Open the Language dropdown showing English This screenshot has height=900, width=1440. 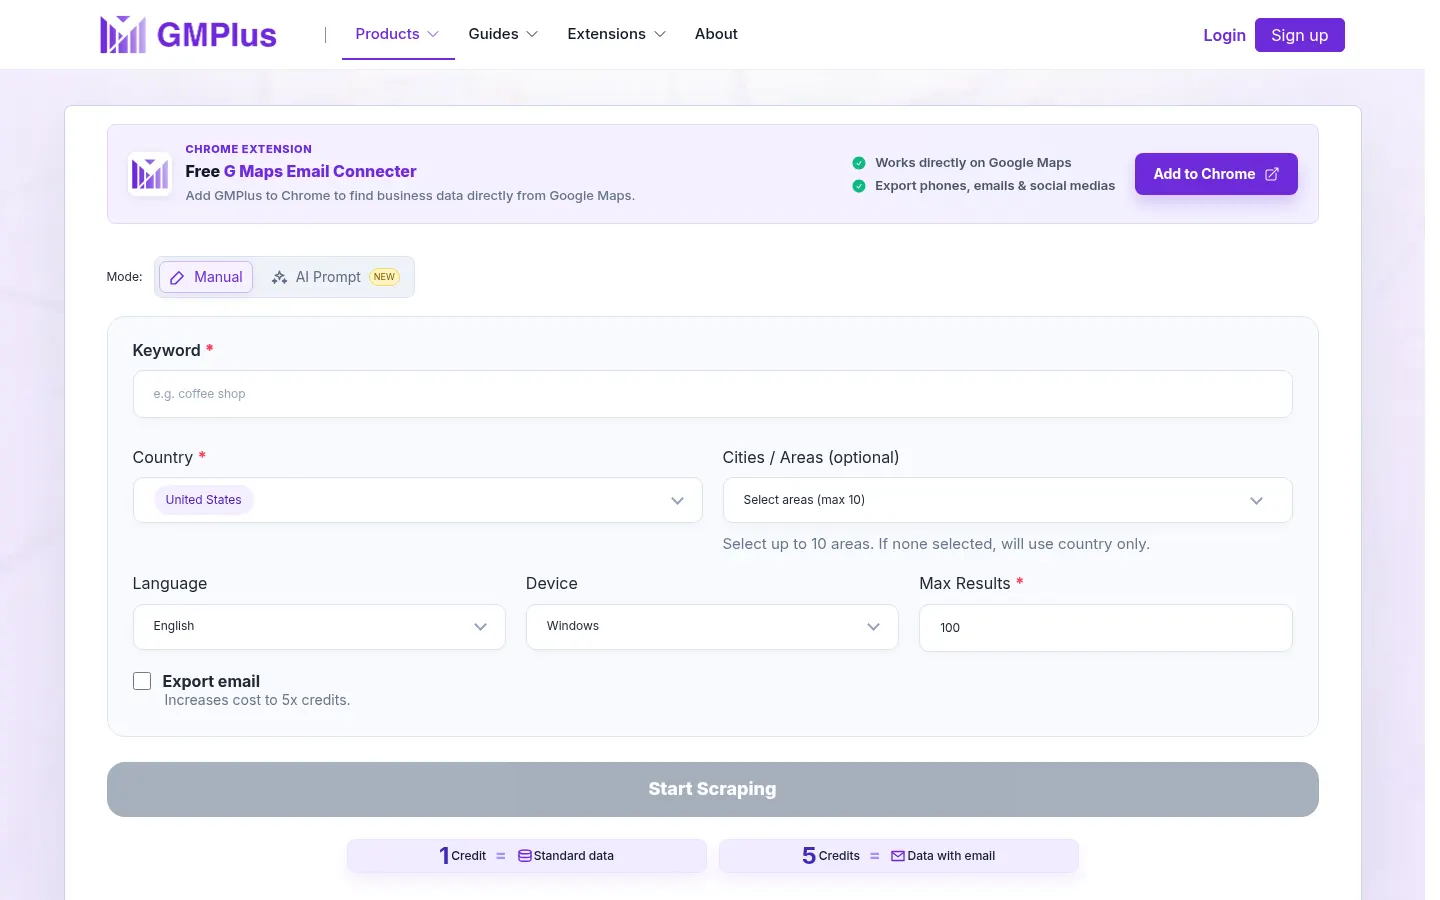click(319, 627)
